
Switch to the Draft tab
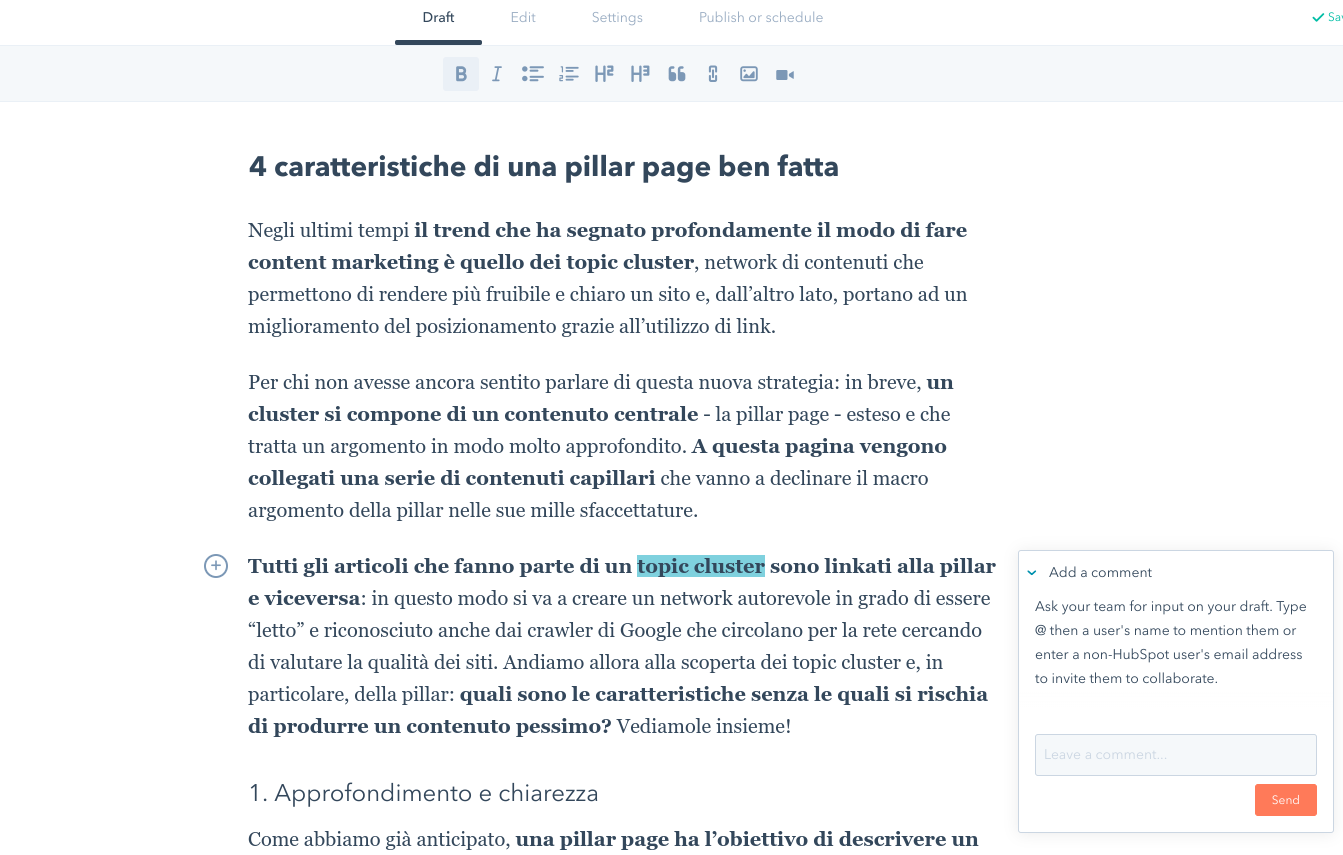pos(438,18)
